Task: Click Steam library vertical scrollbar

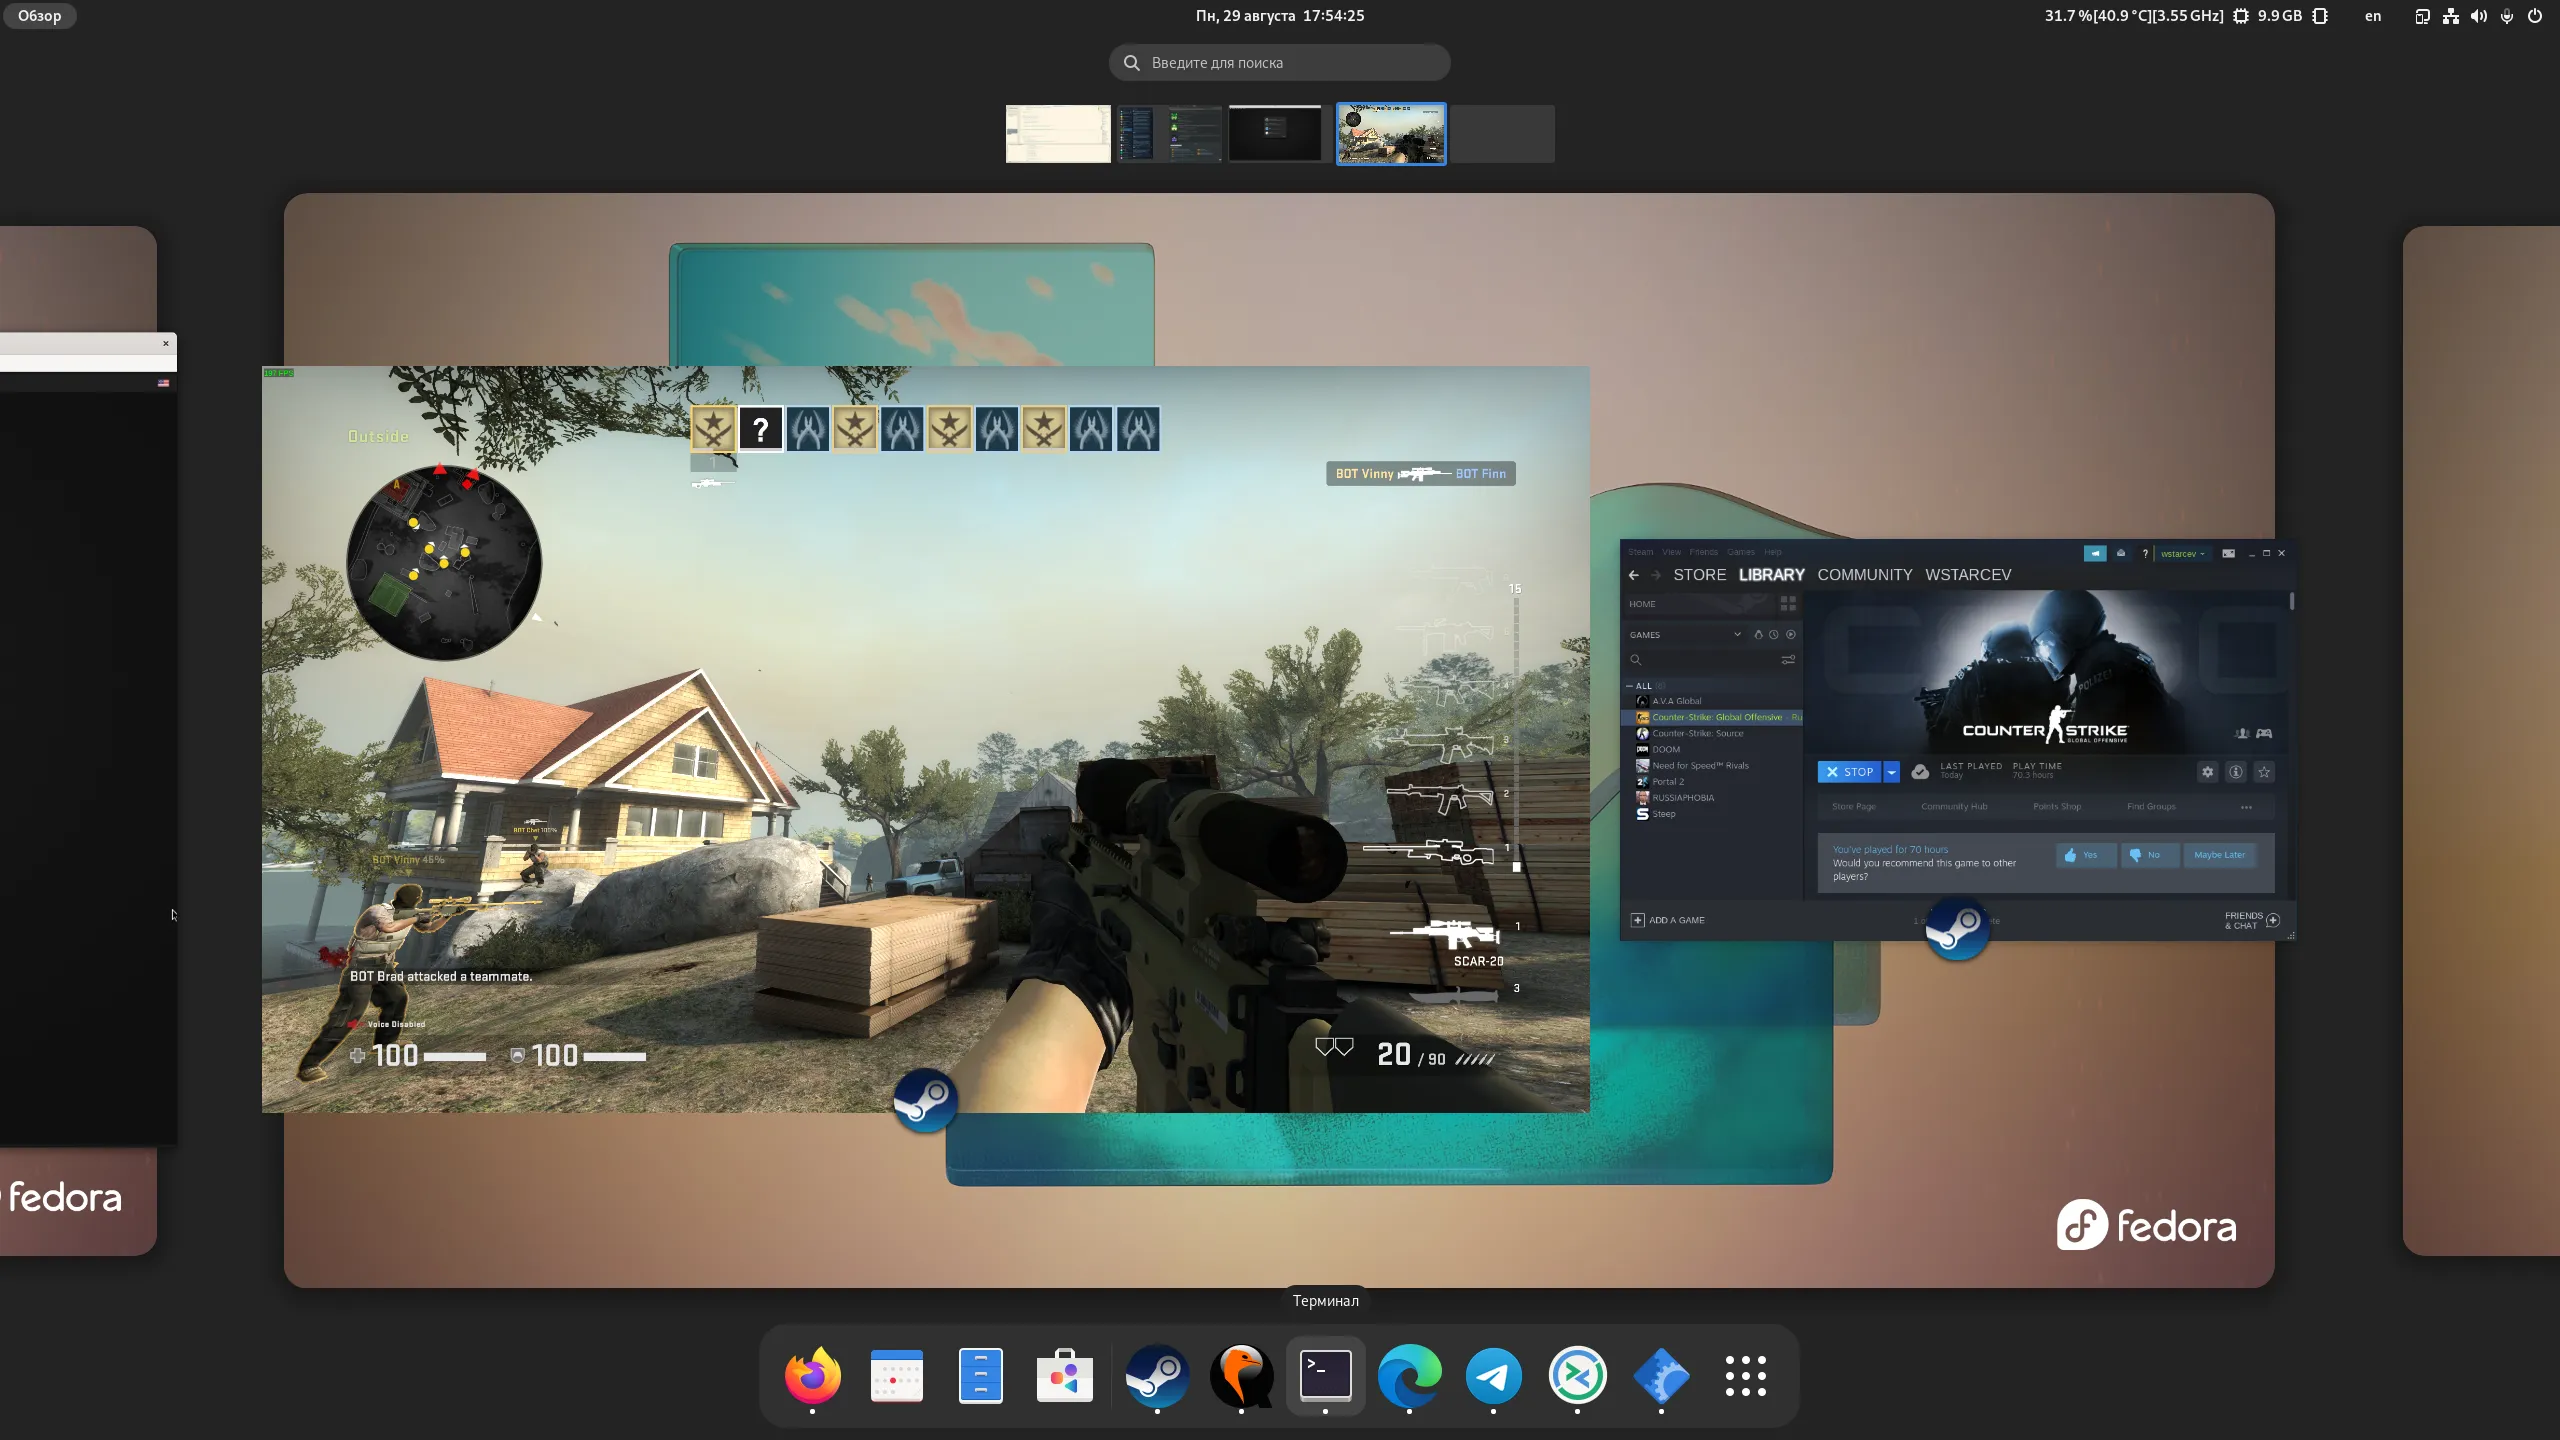Action: [2290, 602]
